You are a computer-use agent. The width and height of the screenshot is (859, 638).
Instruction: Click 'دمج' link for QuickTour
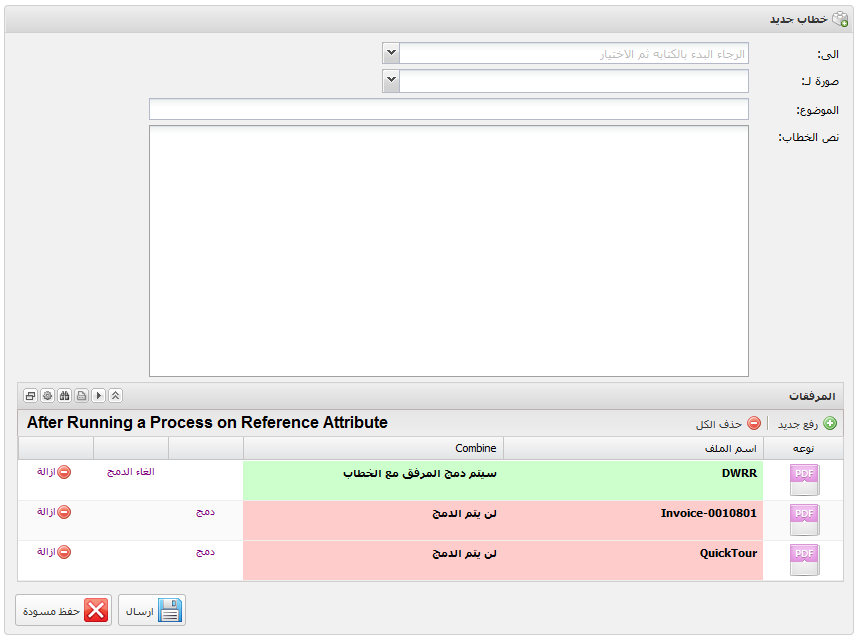(x=205, y=552)
